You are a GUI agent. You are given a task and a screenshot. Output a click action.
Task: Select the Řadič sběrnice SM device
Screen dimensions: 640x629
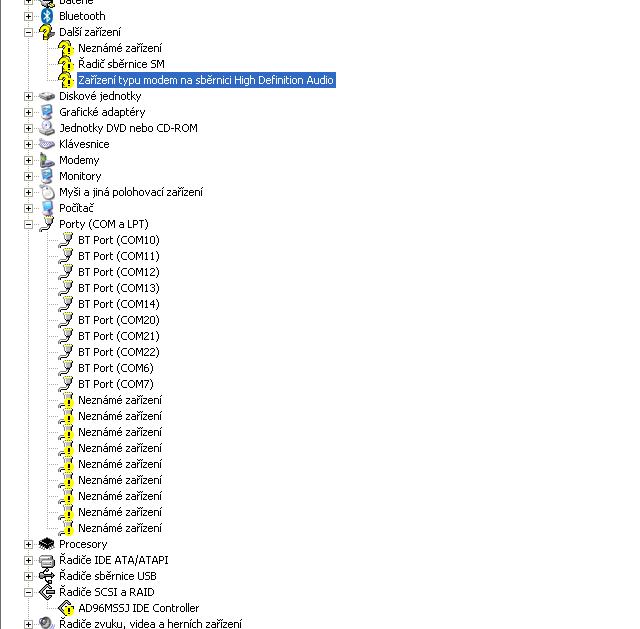(x=121, y=64)
